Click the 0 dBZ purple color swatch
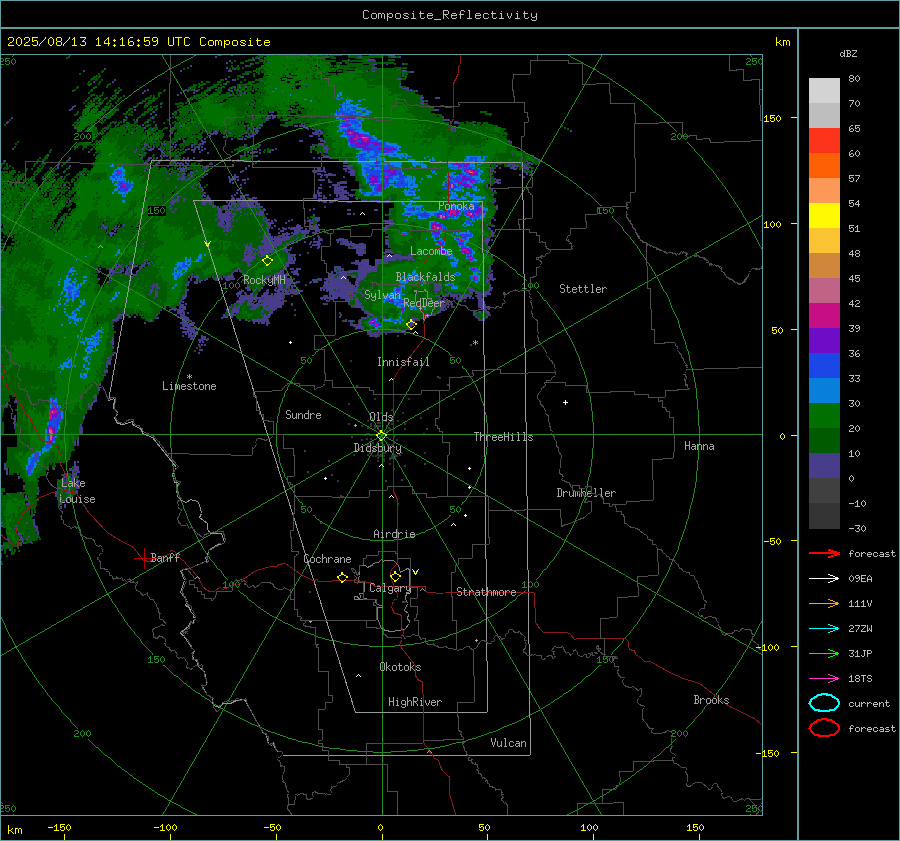 pyautogui.click(x=824, y=465)
